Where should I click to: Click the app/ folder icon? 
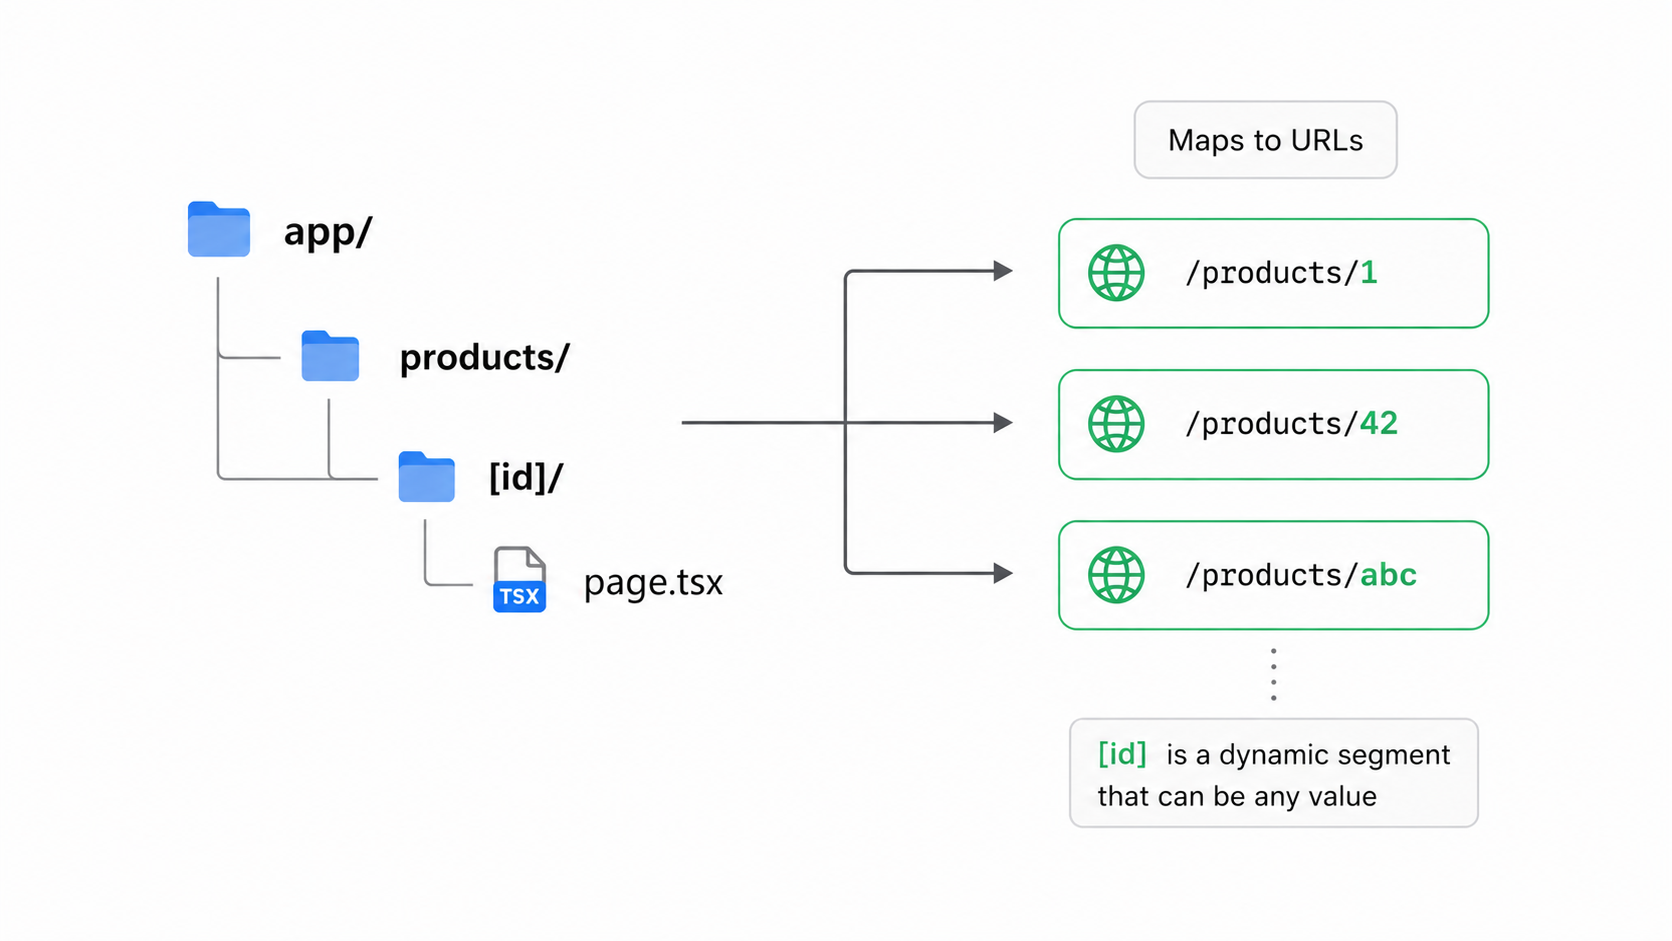219,229
